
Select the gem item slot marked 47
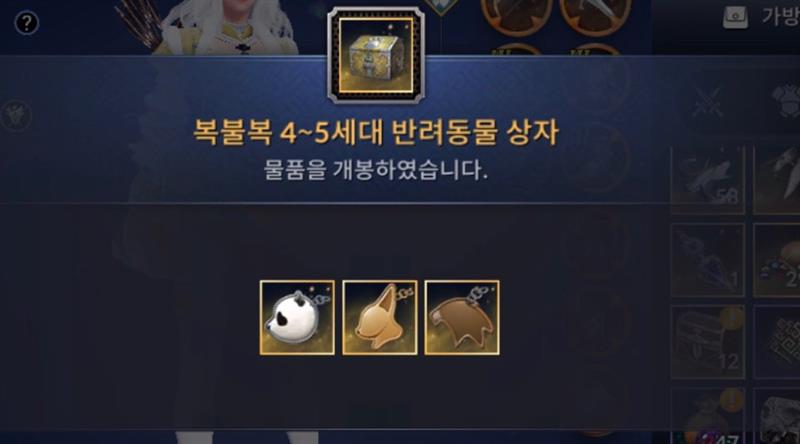pyautogui.click(x=708, y=416)
